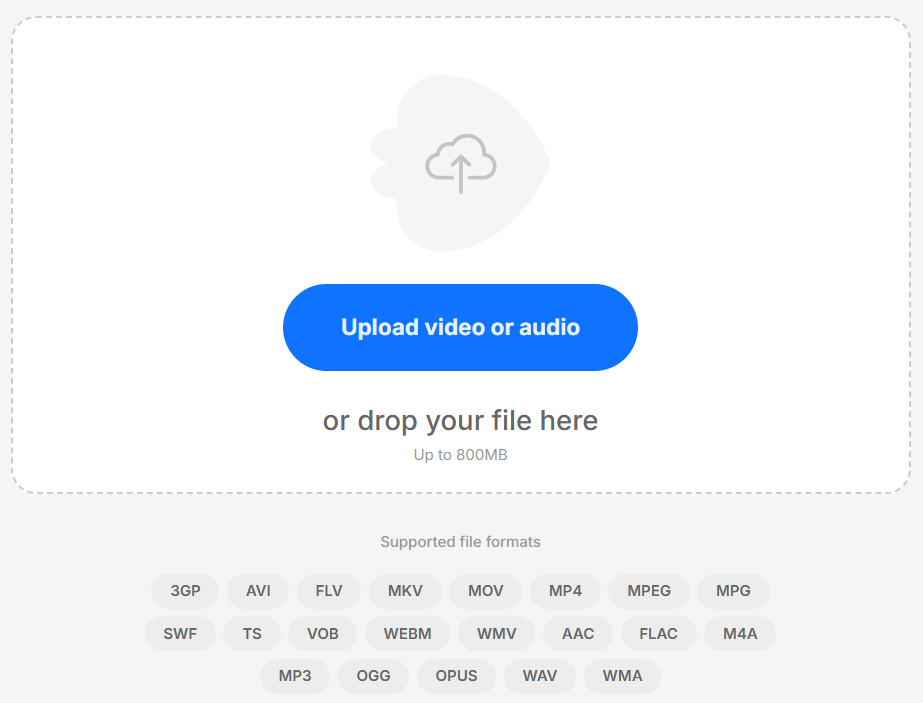Click the WAV format chip

[539, 676]
